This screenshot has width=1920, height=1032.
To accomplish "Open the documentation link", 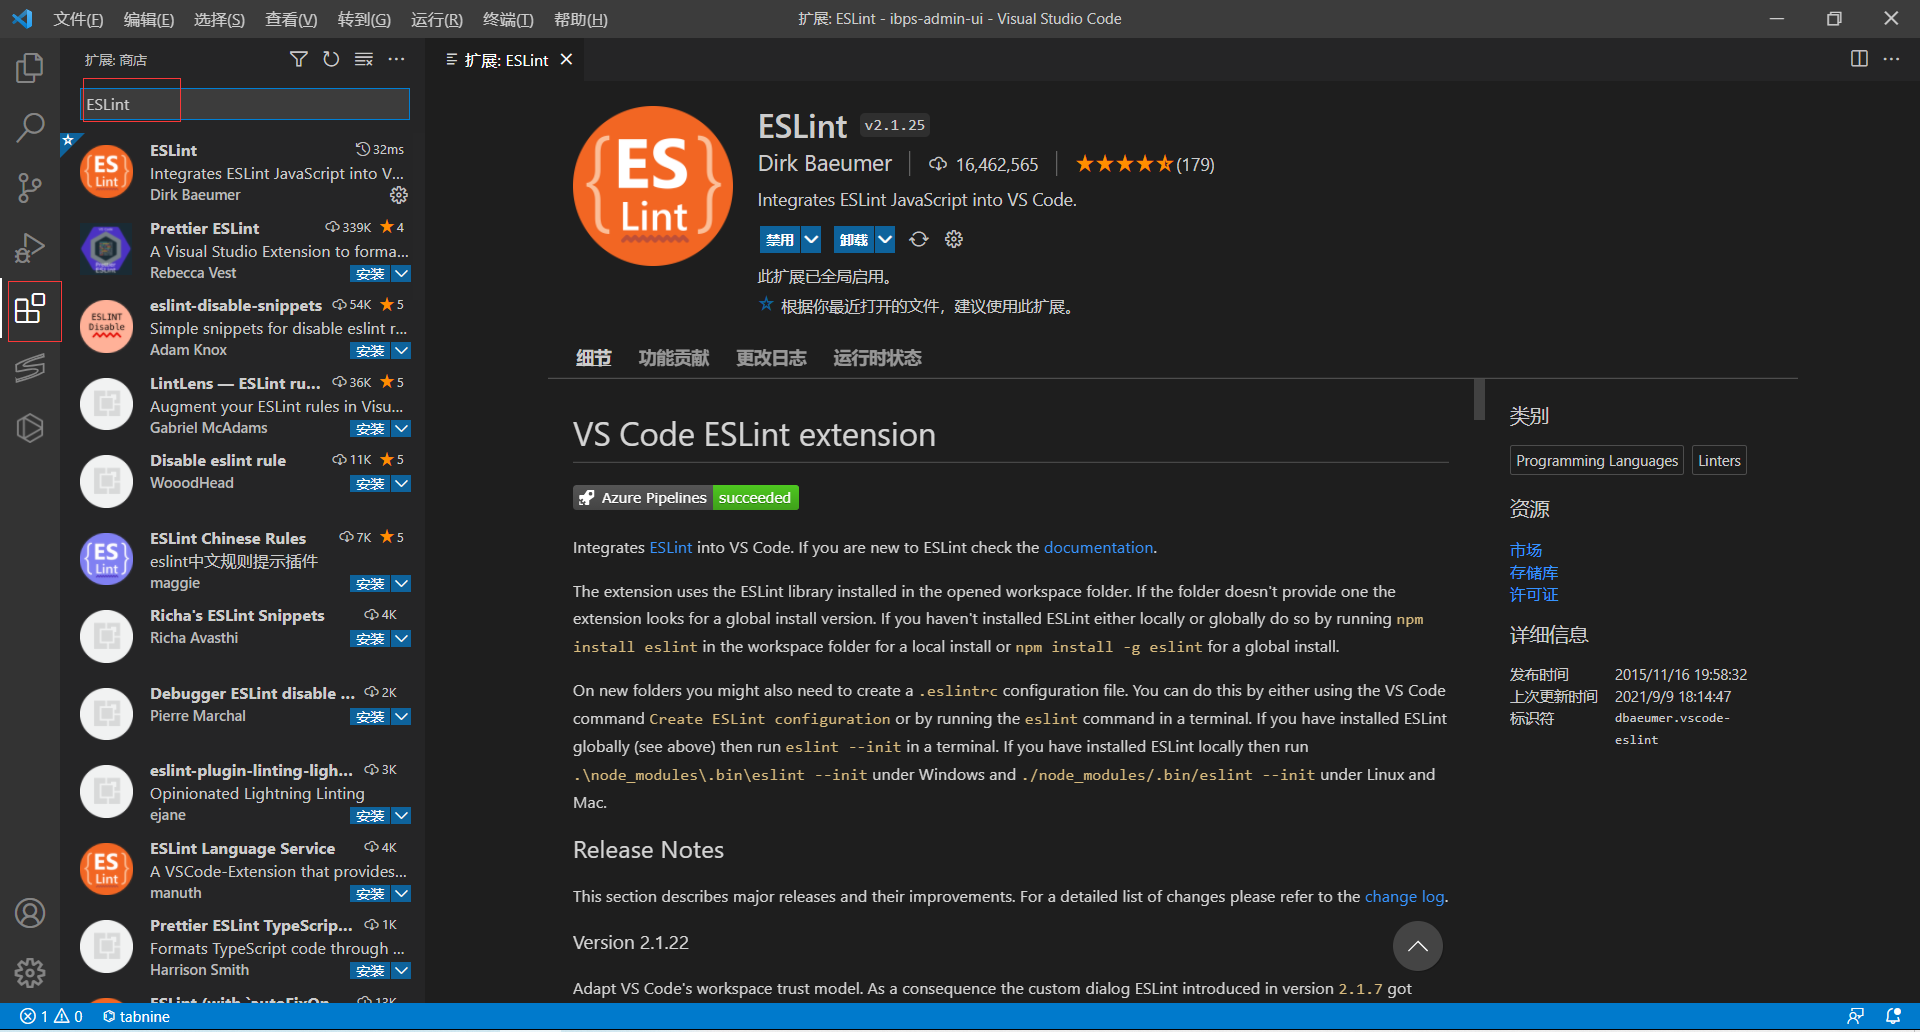I will 1098,548.
